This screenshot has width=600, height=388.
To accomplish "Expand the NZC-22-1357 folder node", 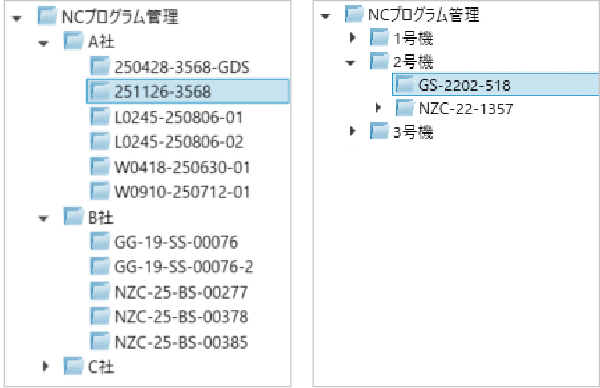I will click(378, 108).
